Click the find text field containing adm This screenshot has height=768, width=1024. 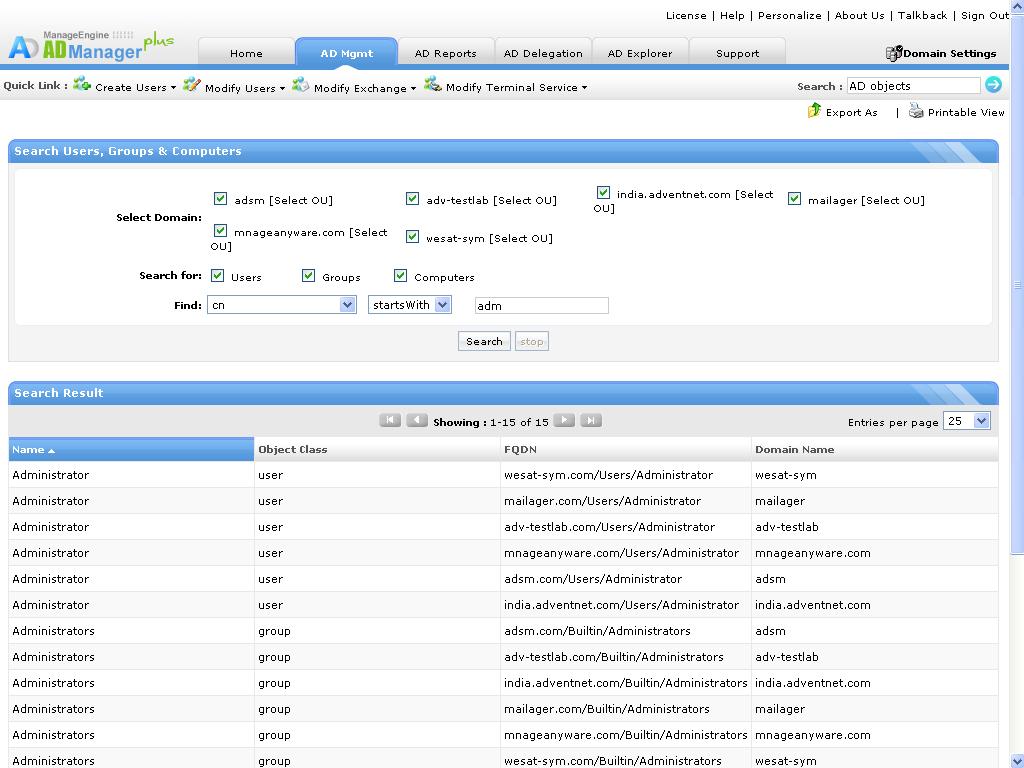[541, 306]
